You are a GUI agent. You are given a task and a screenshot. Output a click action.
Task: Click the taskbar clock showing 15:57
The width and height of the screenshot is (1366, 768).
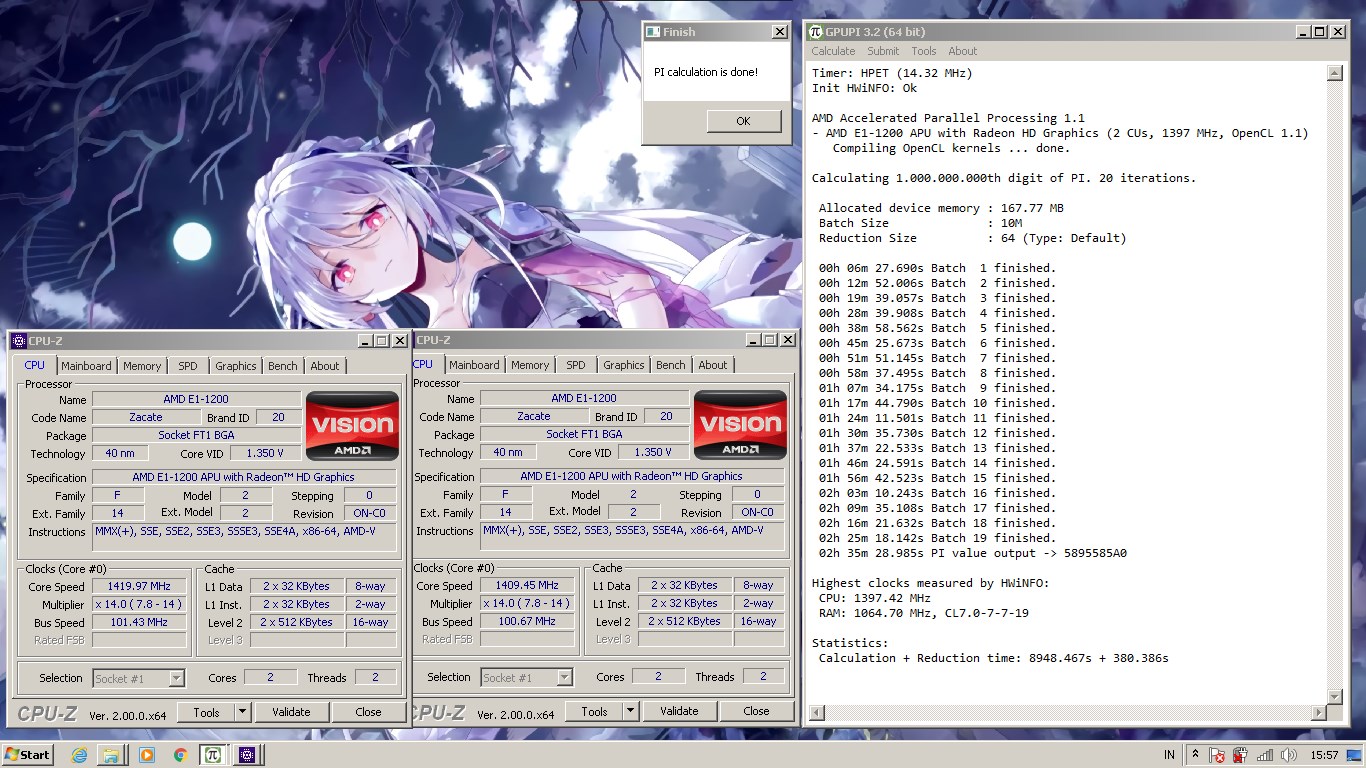pos(1324,755)
